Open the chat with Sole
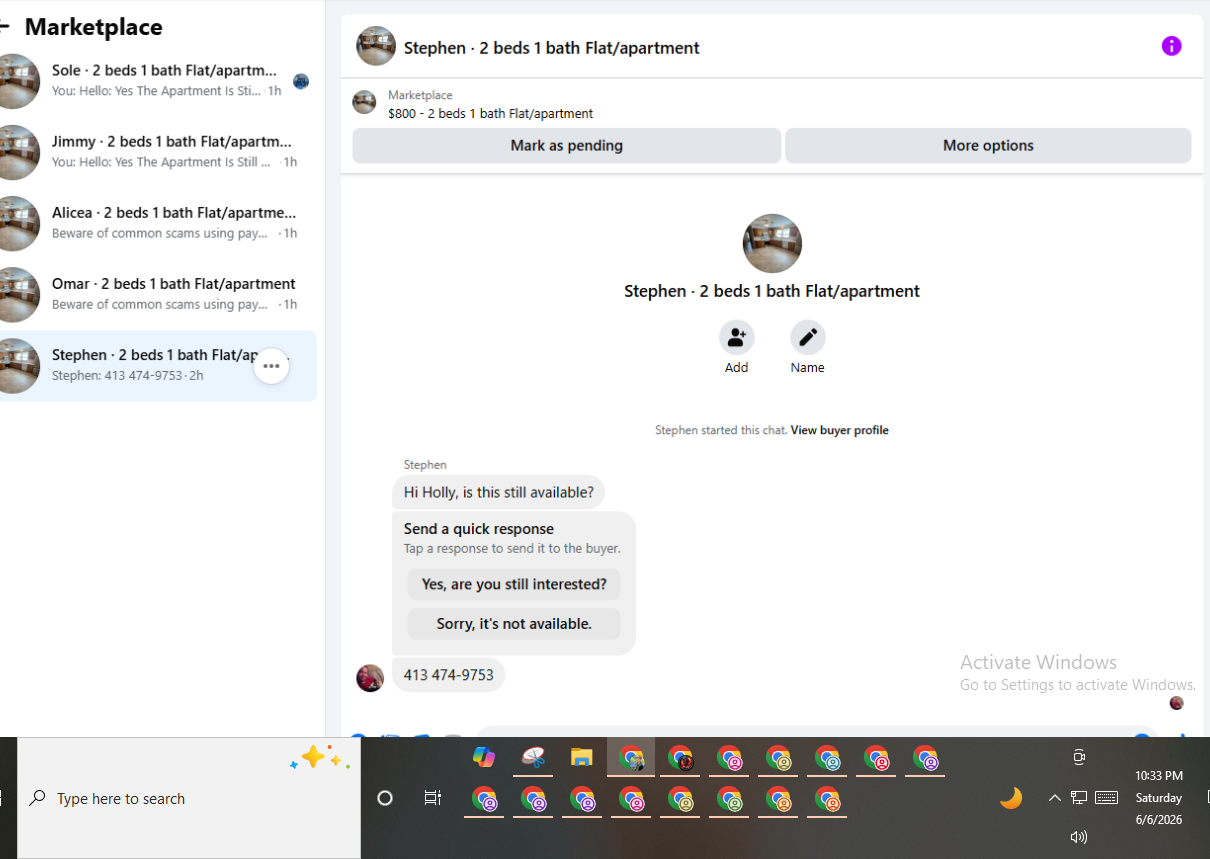The width and height of the screenshot is (1210, 859). tap(158, 81)
